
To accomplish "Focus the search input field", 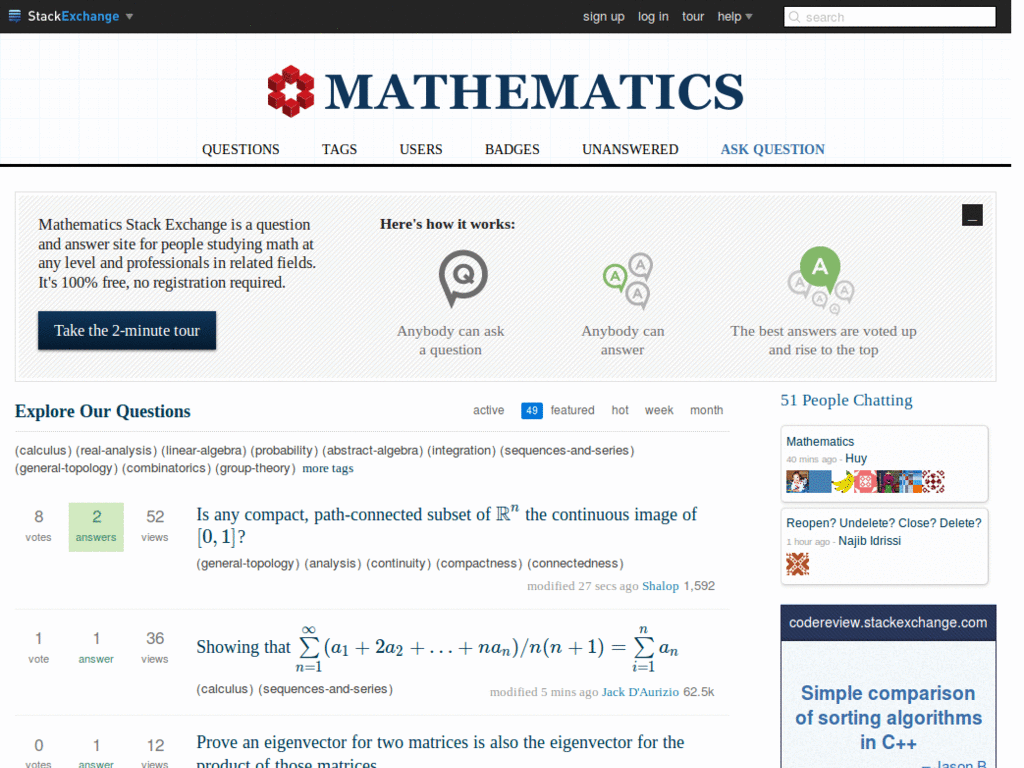I will click(889, 17).
